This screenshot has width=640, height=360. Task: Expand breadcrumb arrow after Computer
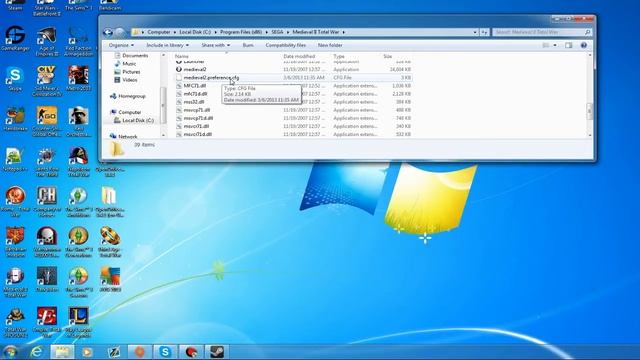pyautogui.click(x=175, y=32)
